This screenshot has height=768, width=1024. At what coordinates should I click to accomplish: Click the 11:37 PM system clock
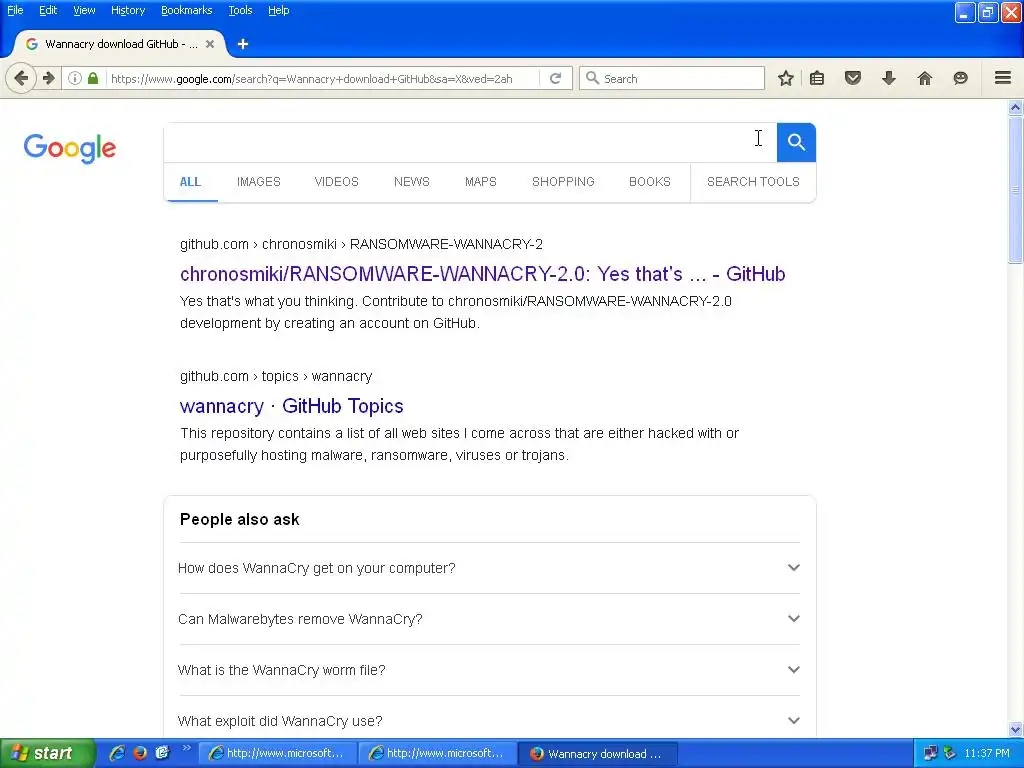click(x=987, y=754)
